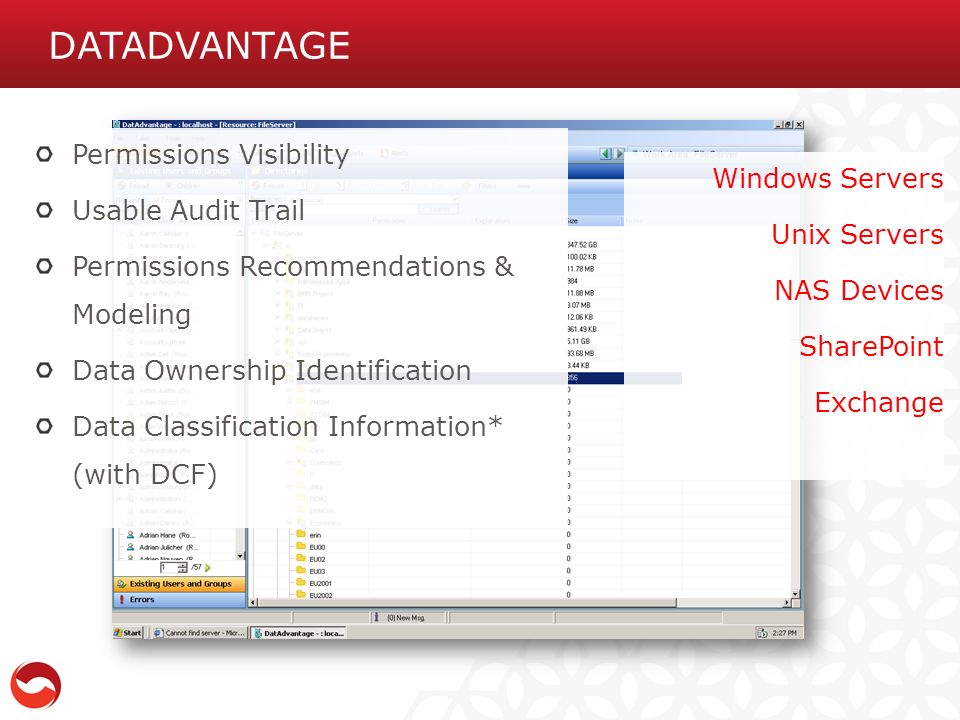Screen dimensions: 960x720
Task: Switch to the Errors pane
Action: click(179, 599)
